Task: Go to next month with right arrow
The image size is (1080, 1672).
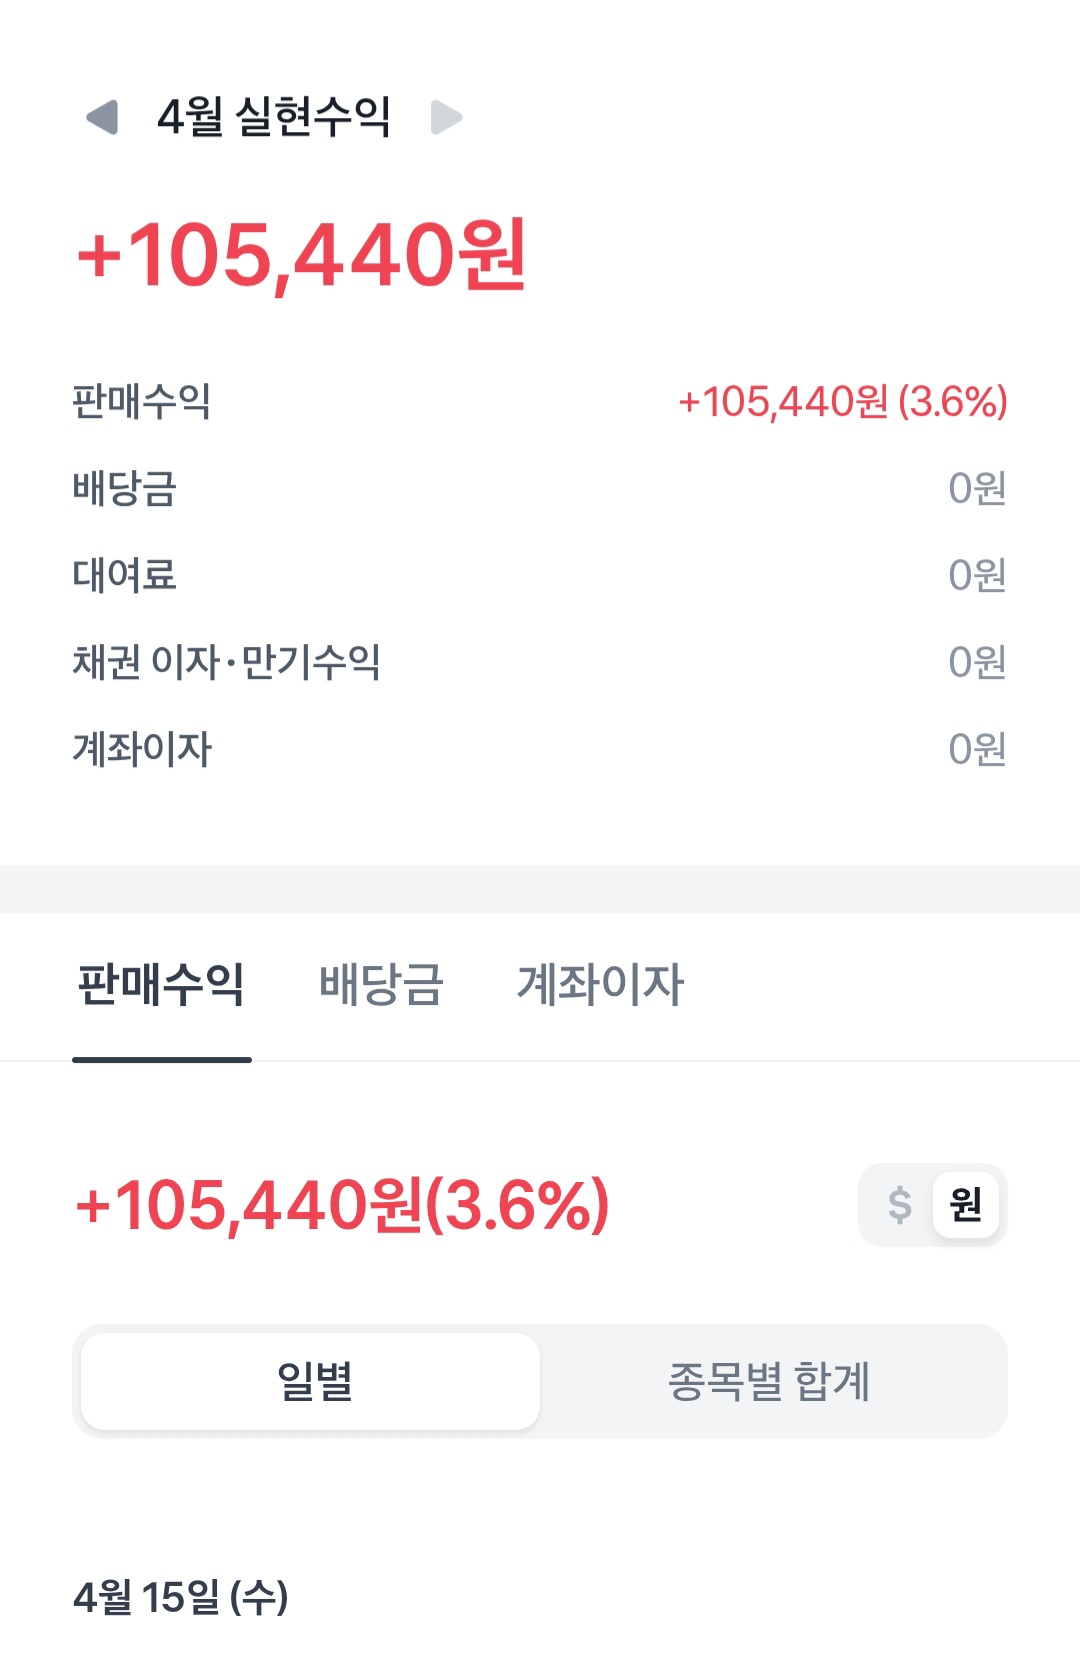Action: tap(446, 117)
